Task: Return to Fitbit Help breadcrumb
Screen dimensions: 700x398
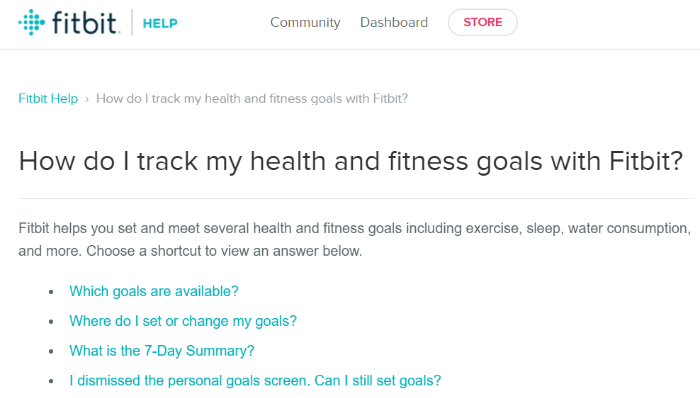Action: (x=48, y=99)
